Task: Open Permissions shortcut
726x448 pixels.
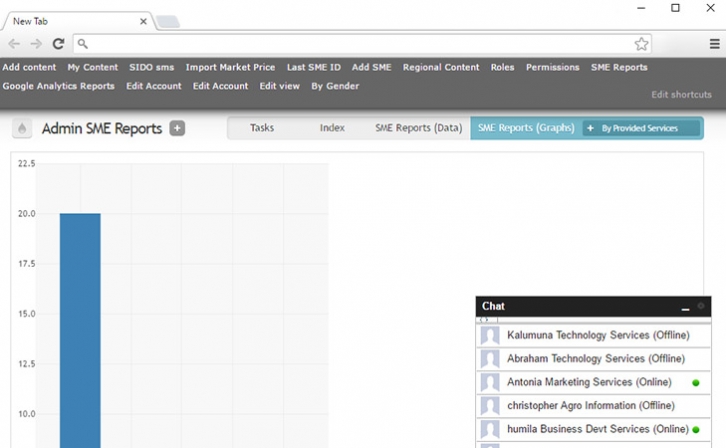Action: [x=552, y=67]
